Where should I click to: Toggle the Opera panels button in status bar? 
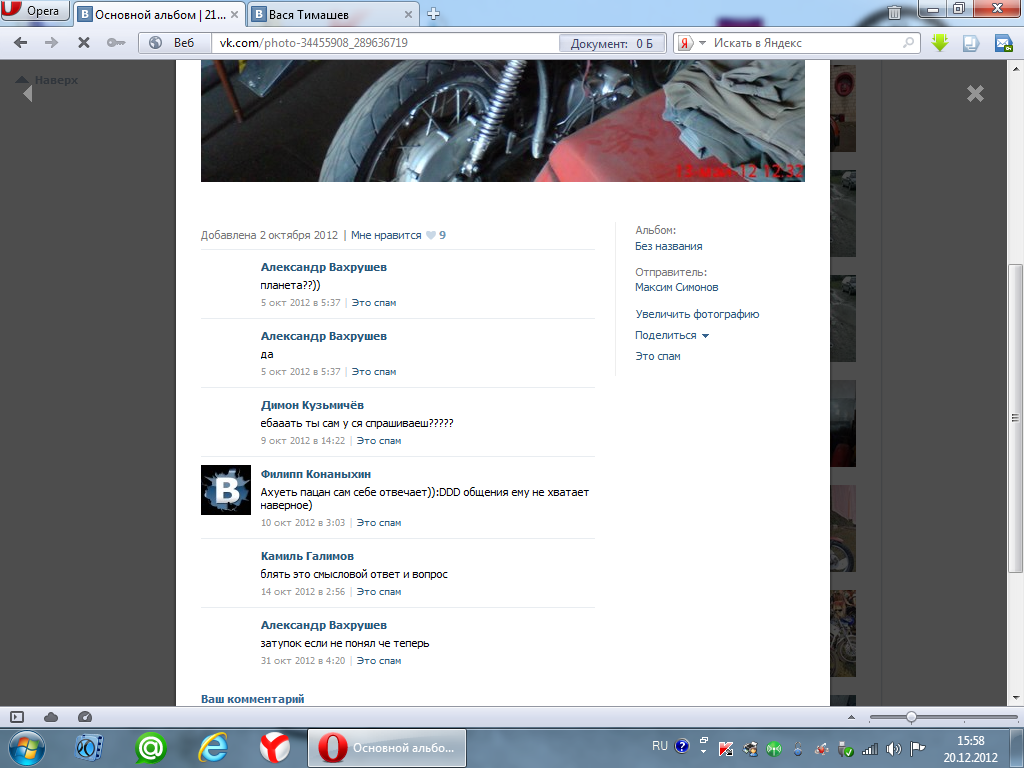[17, 717]
